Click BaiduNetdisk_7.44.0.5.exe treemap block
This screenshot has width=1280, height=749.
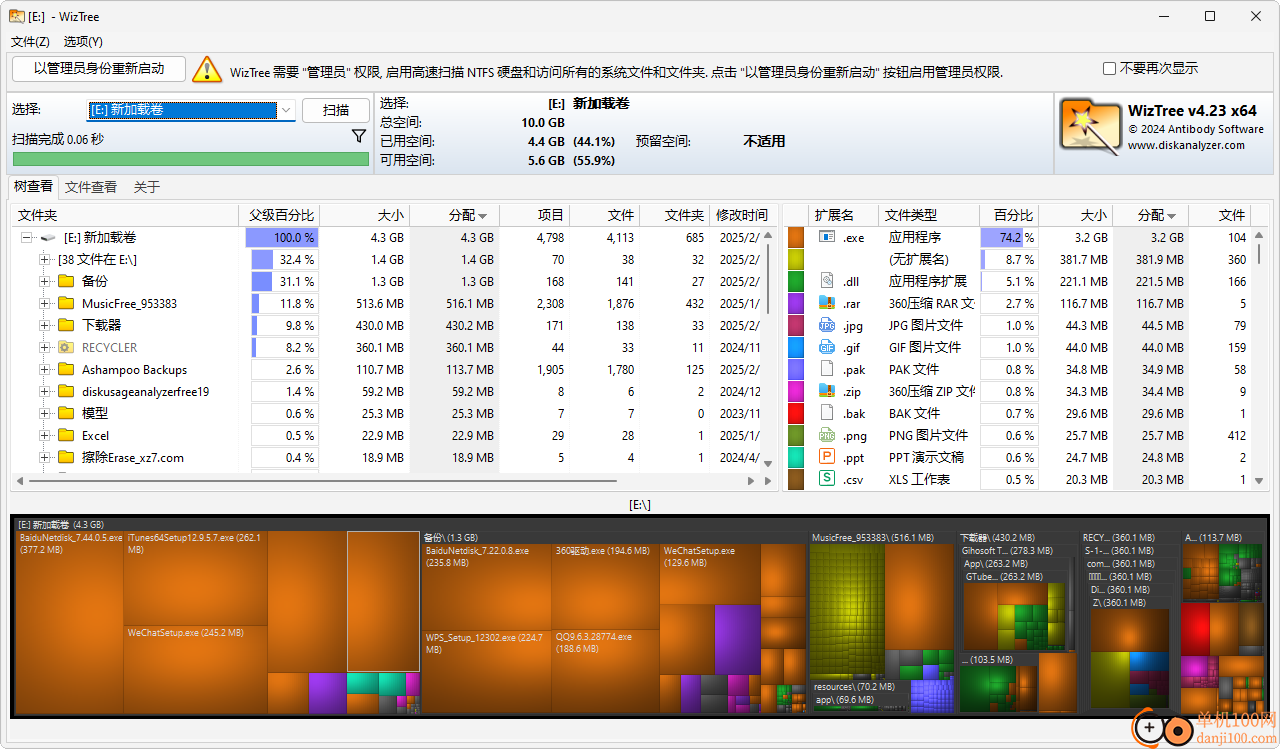[70, 620]
